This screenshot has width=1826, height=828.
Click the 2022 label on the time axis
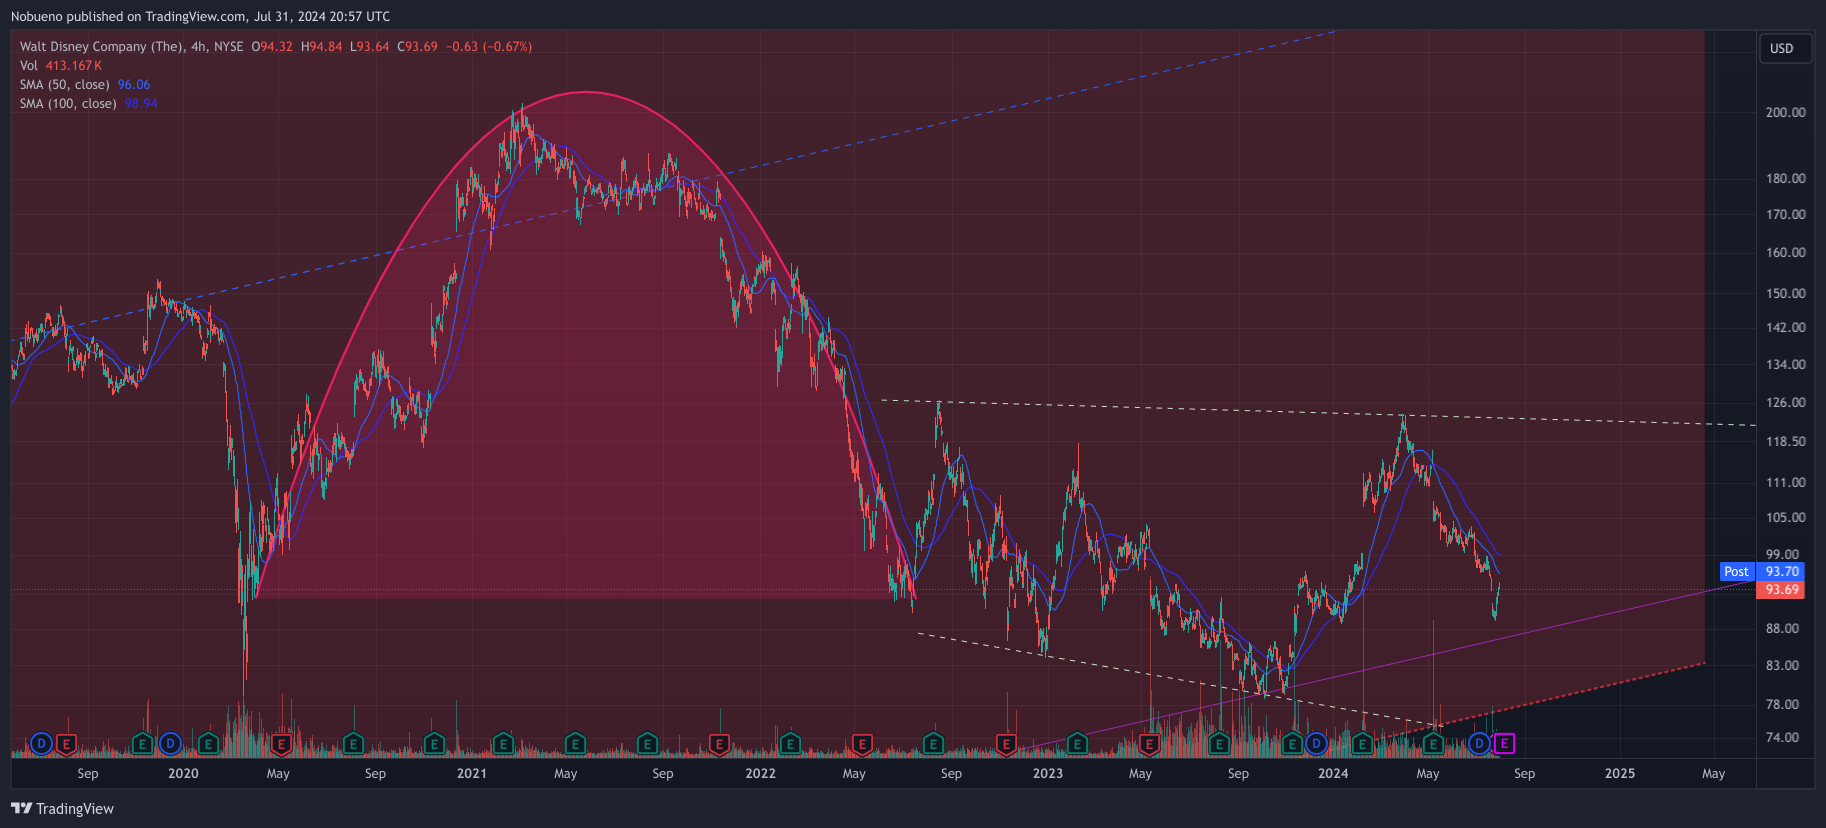(x=760, y=773)
